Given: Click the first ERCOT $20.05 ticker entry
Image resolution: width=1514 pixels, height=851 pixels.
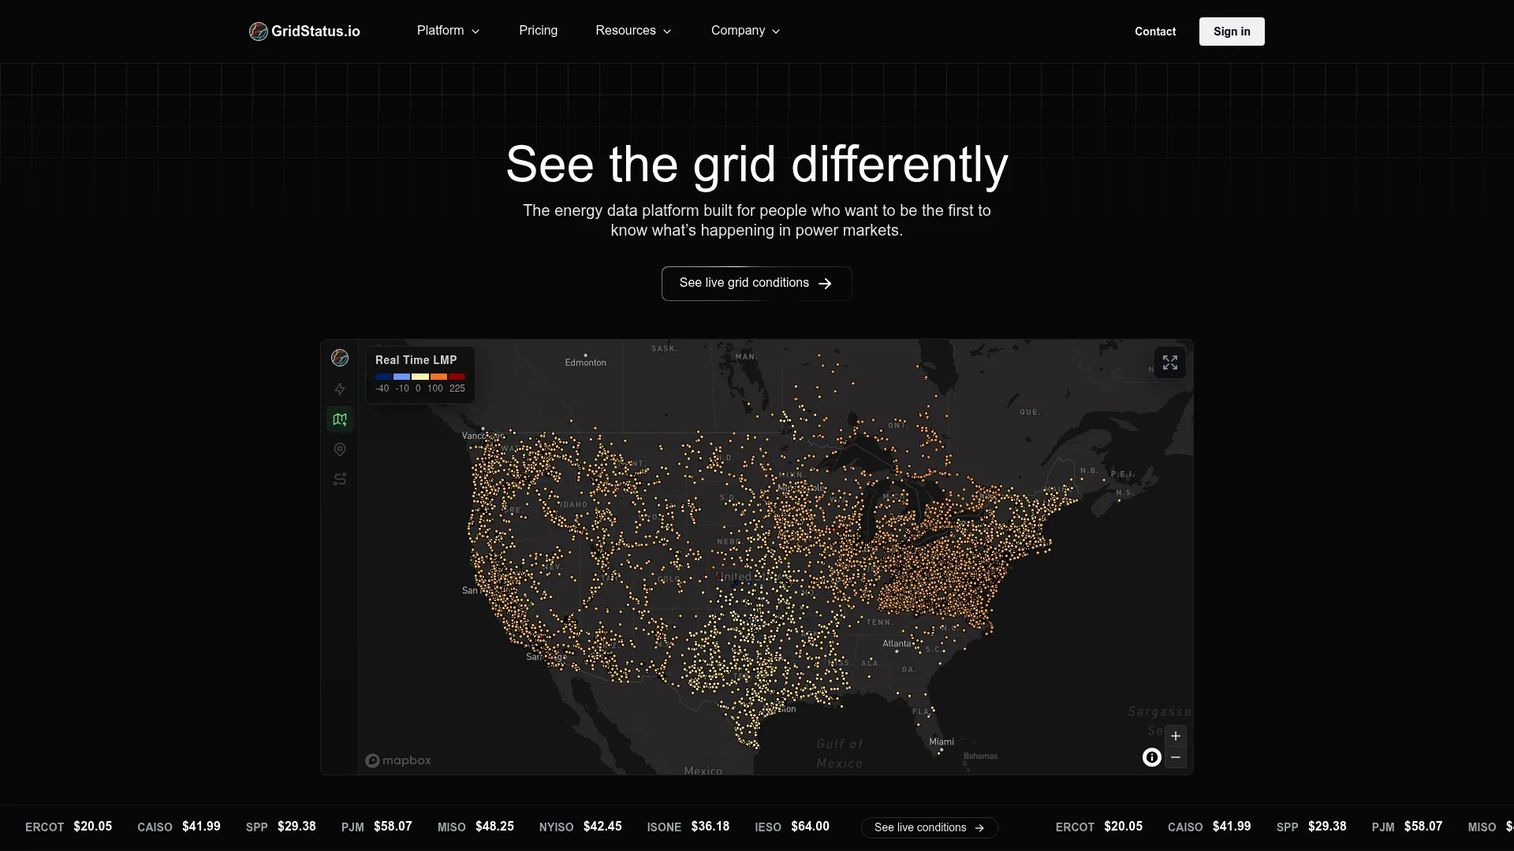Looking at the screenshot, I should click(x=68, y=827).
